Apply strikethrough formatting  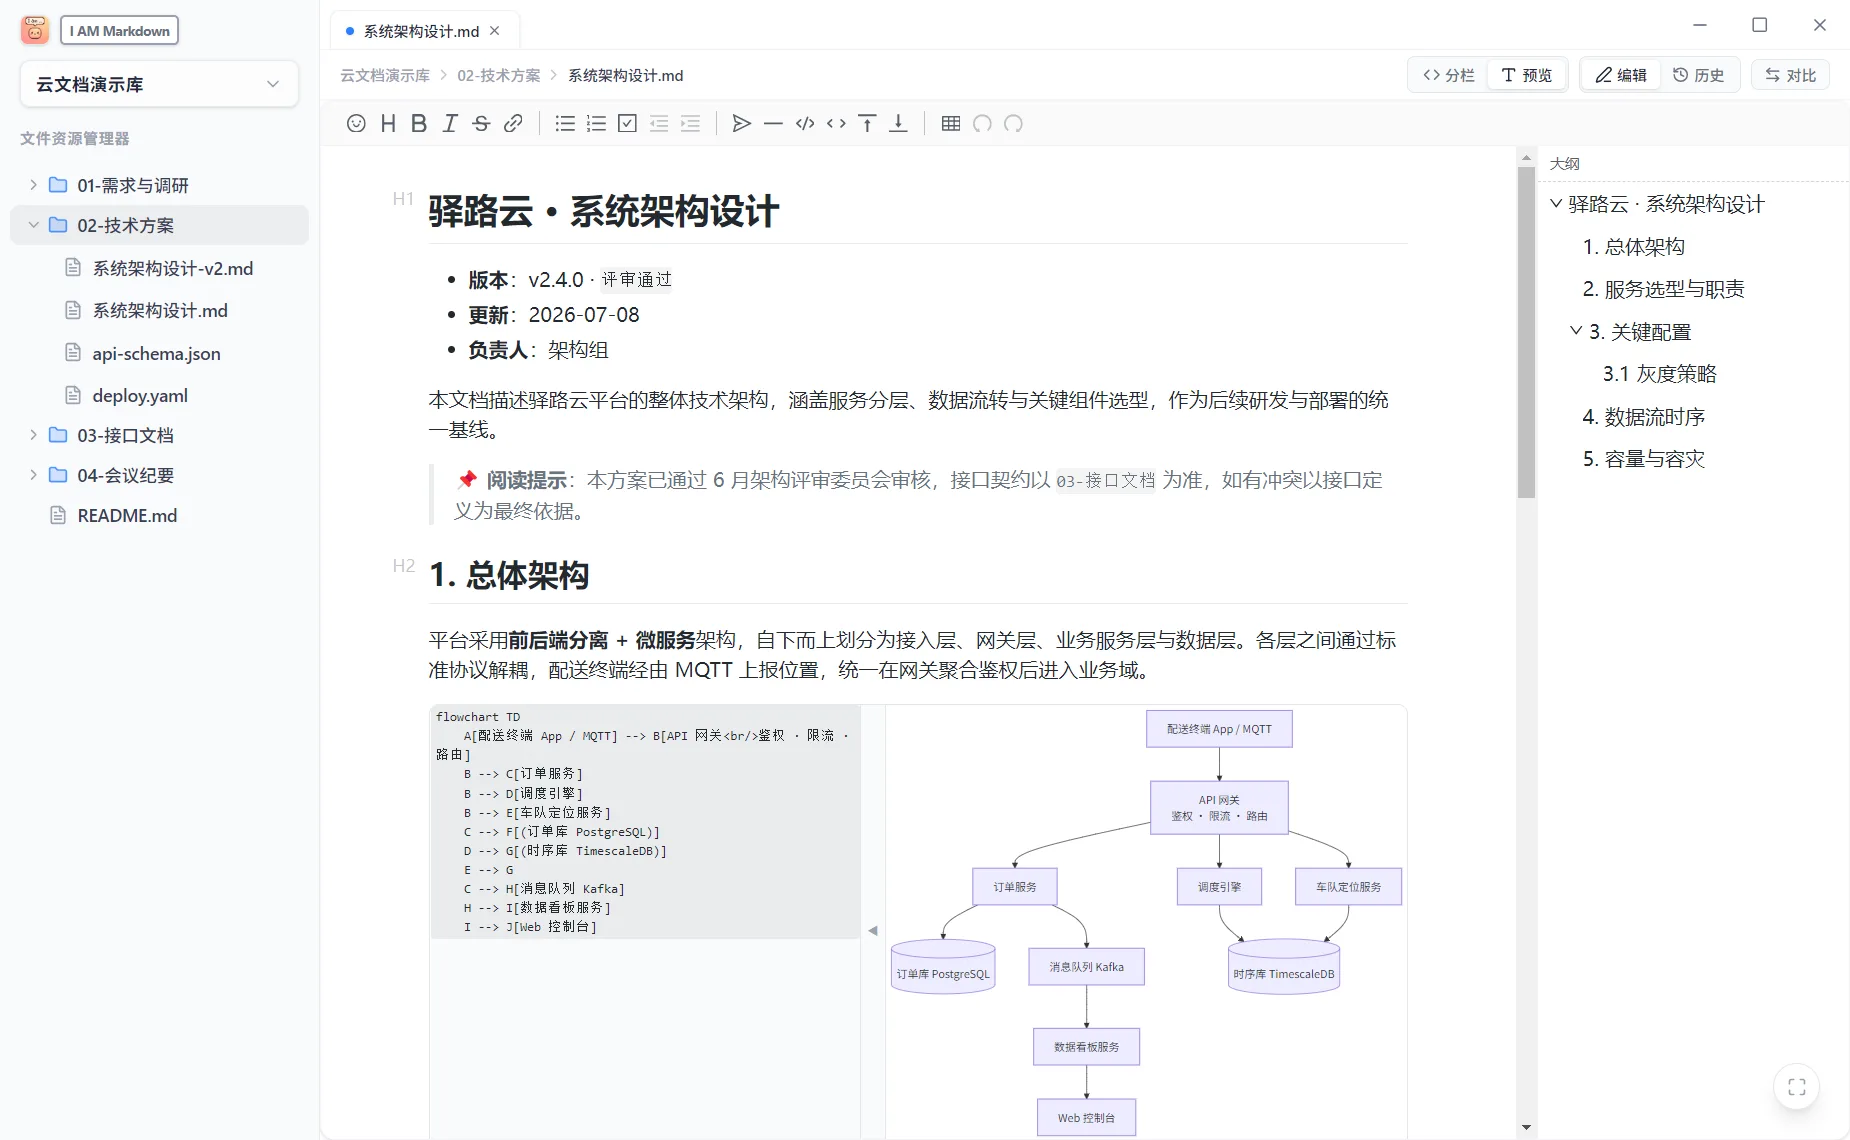coord(481,123)
